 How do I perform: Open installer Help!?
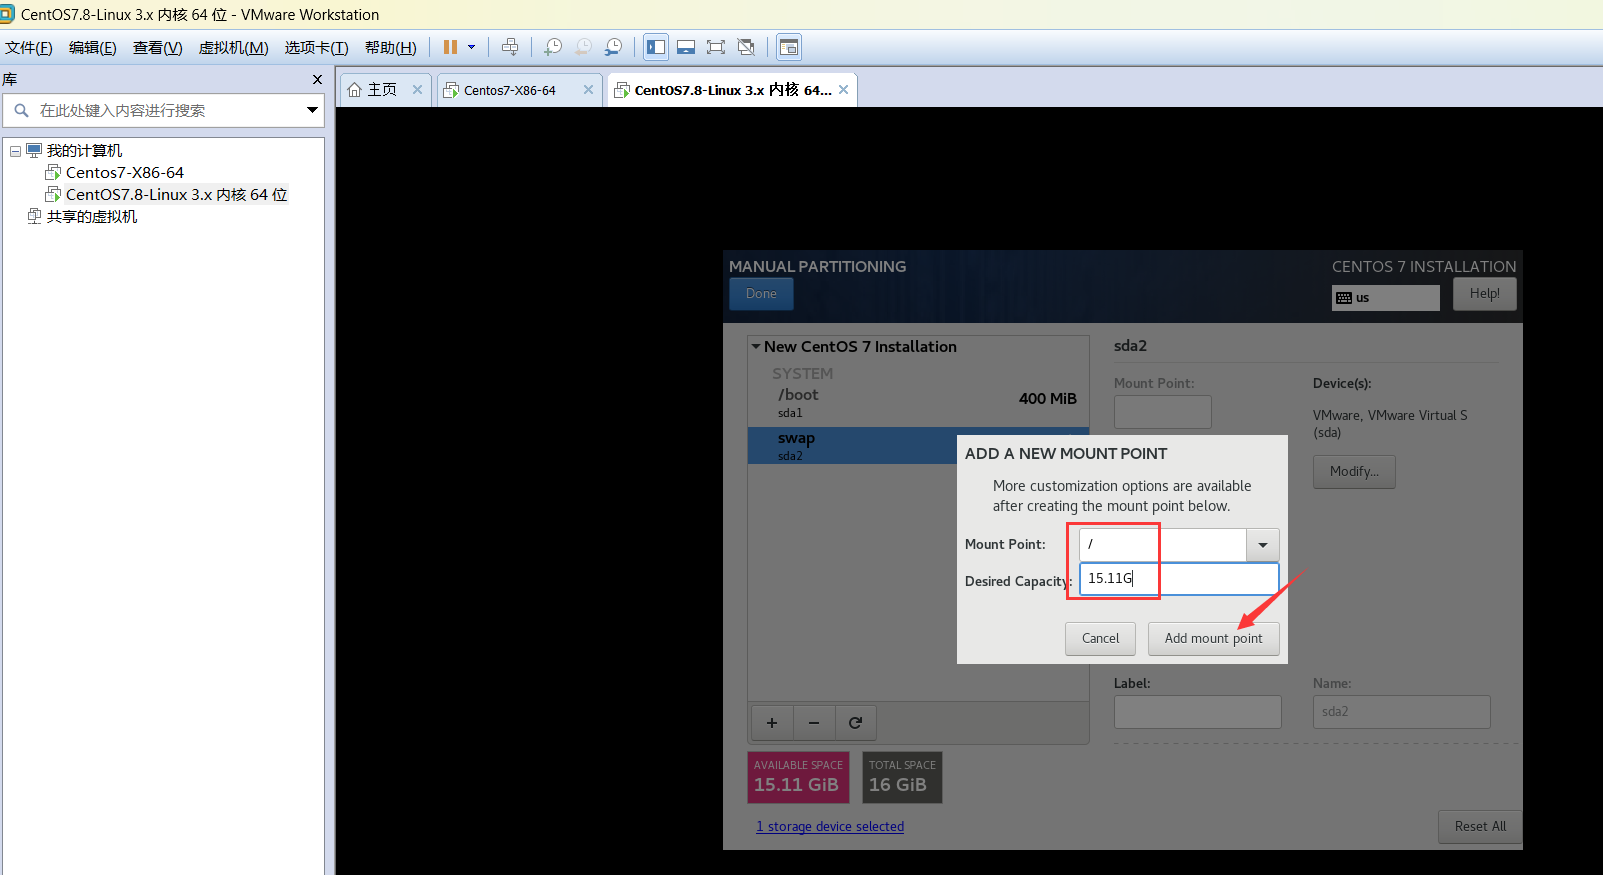click(1484, 294)
